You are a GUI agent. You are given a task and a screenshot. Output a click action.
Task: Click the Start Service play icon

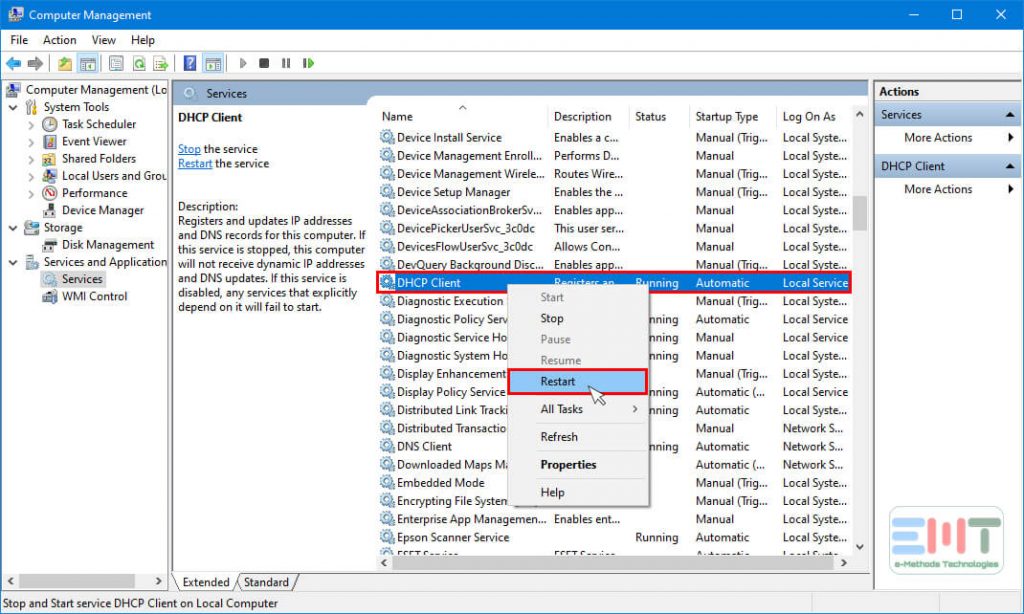[243, 63]
